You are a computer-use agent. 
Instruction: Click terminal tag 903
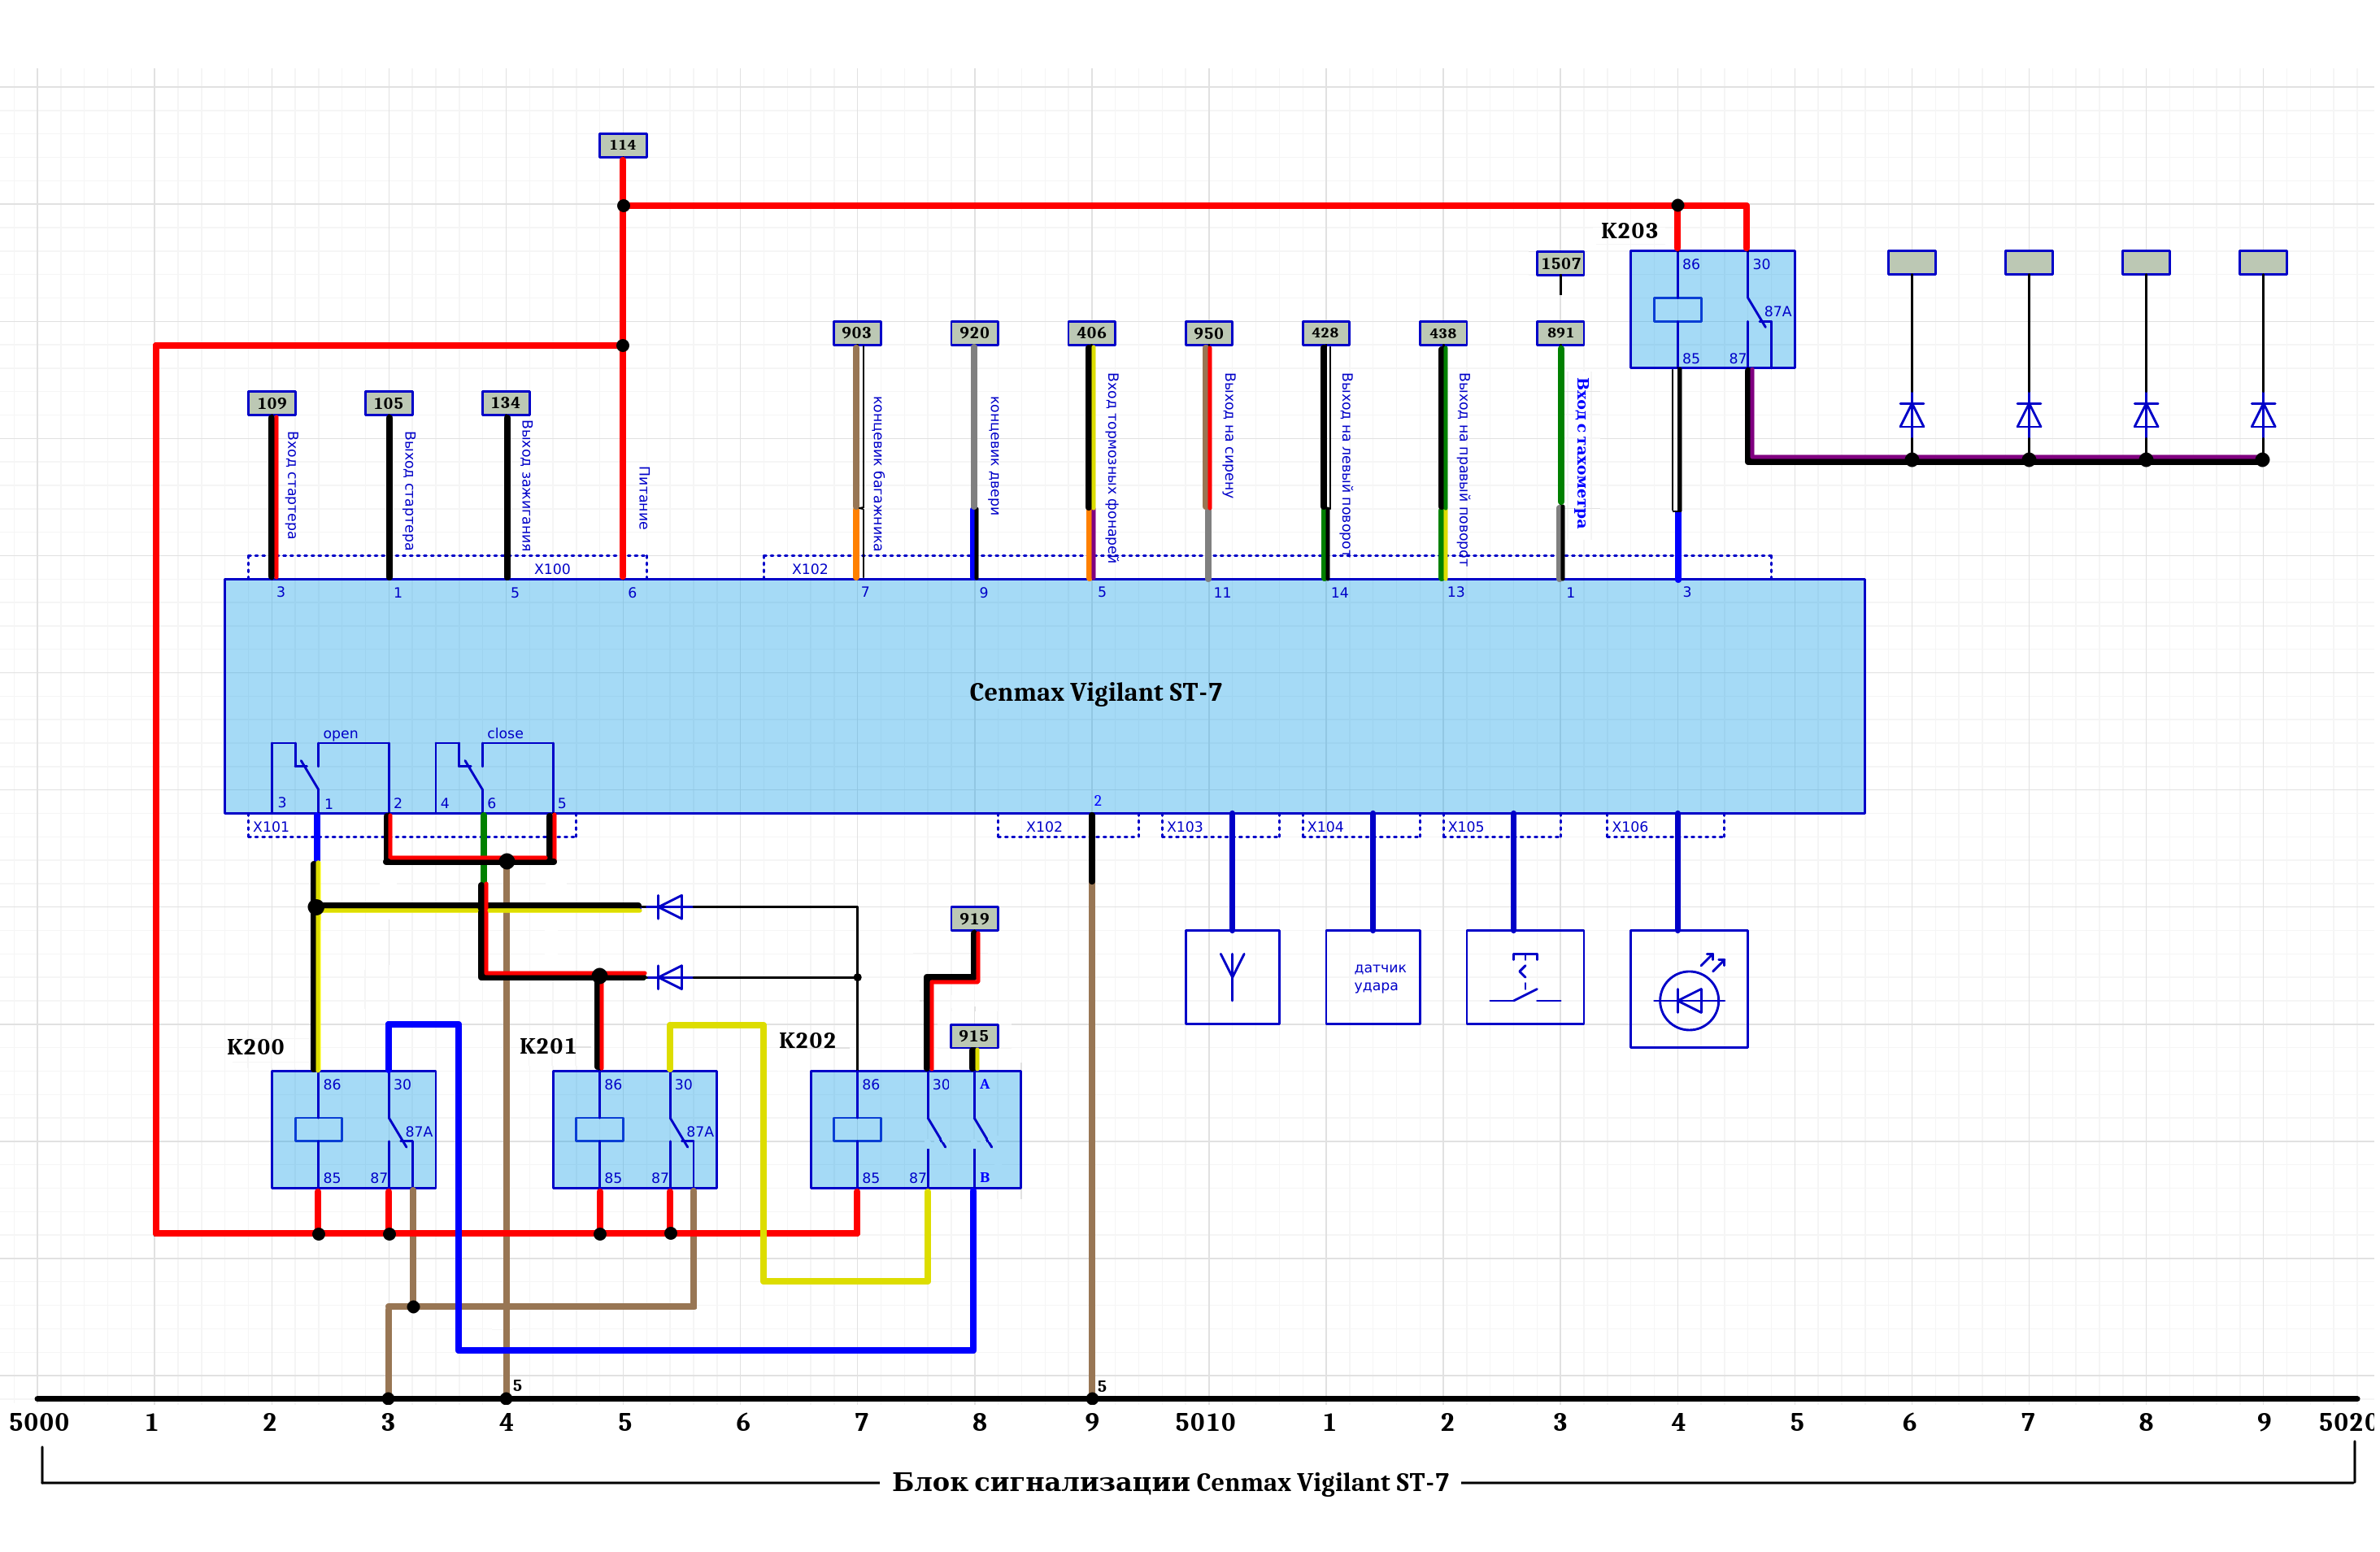pyautogui.click(x=859, y=334)
